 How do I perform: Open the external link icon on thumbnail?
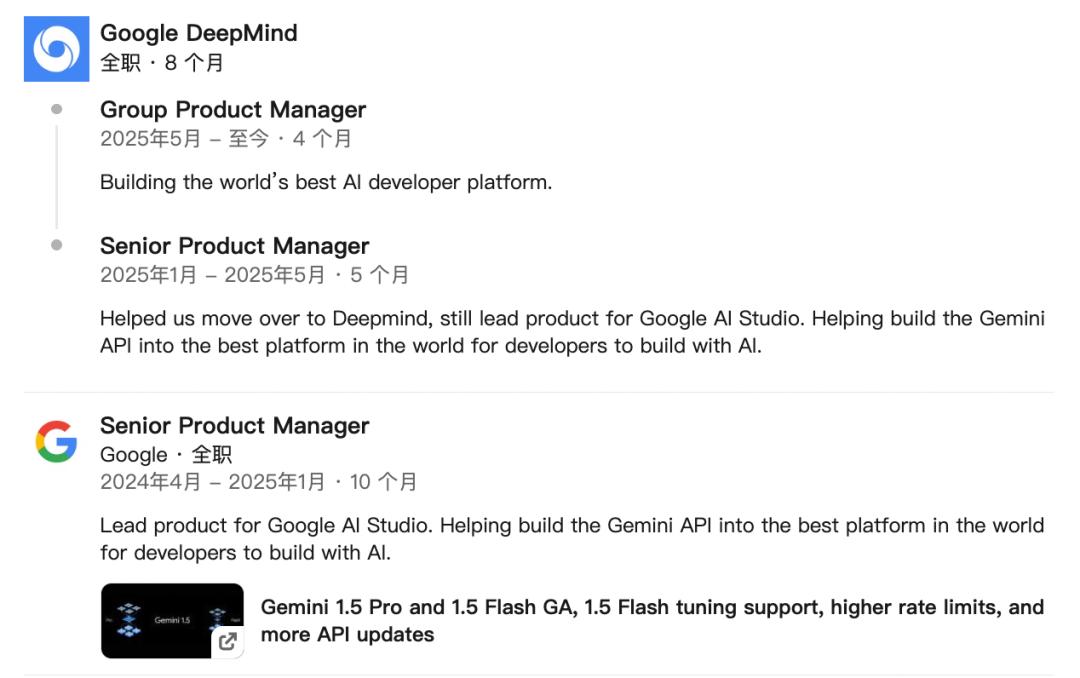point(228,641)
